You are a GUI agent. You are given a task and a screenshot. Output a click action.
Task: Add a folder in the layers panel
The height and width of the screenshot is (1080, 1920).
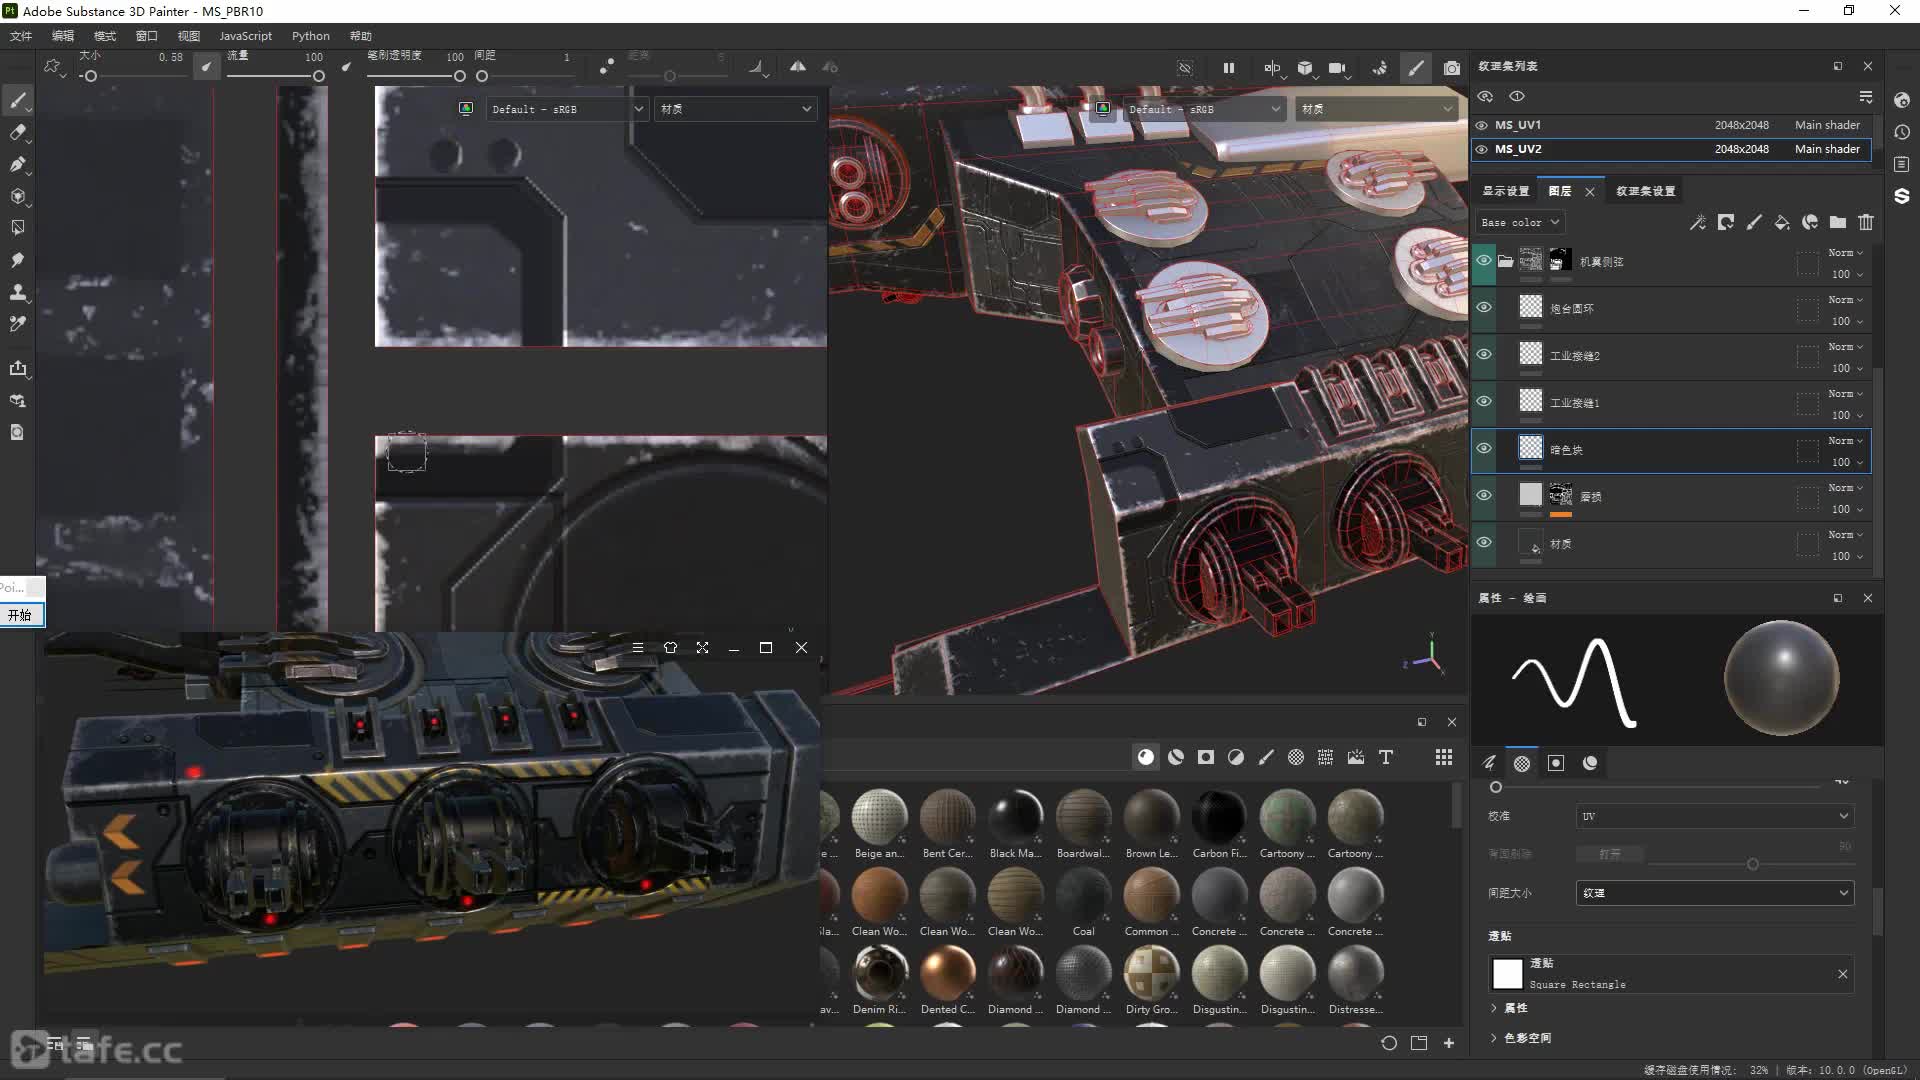click(x=1838, y=222)
